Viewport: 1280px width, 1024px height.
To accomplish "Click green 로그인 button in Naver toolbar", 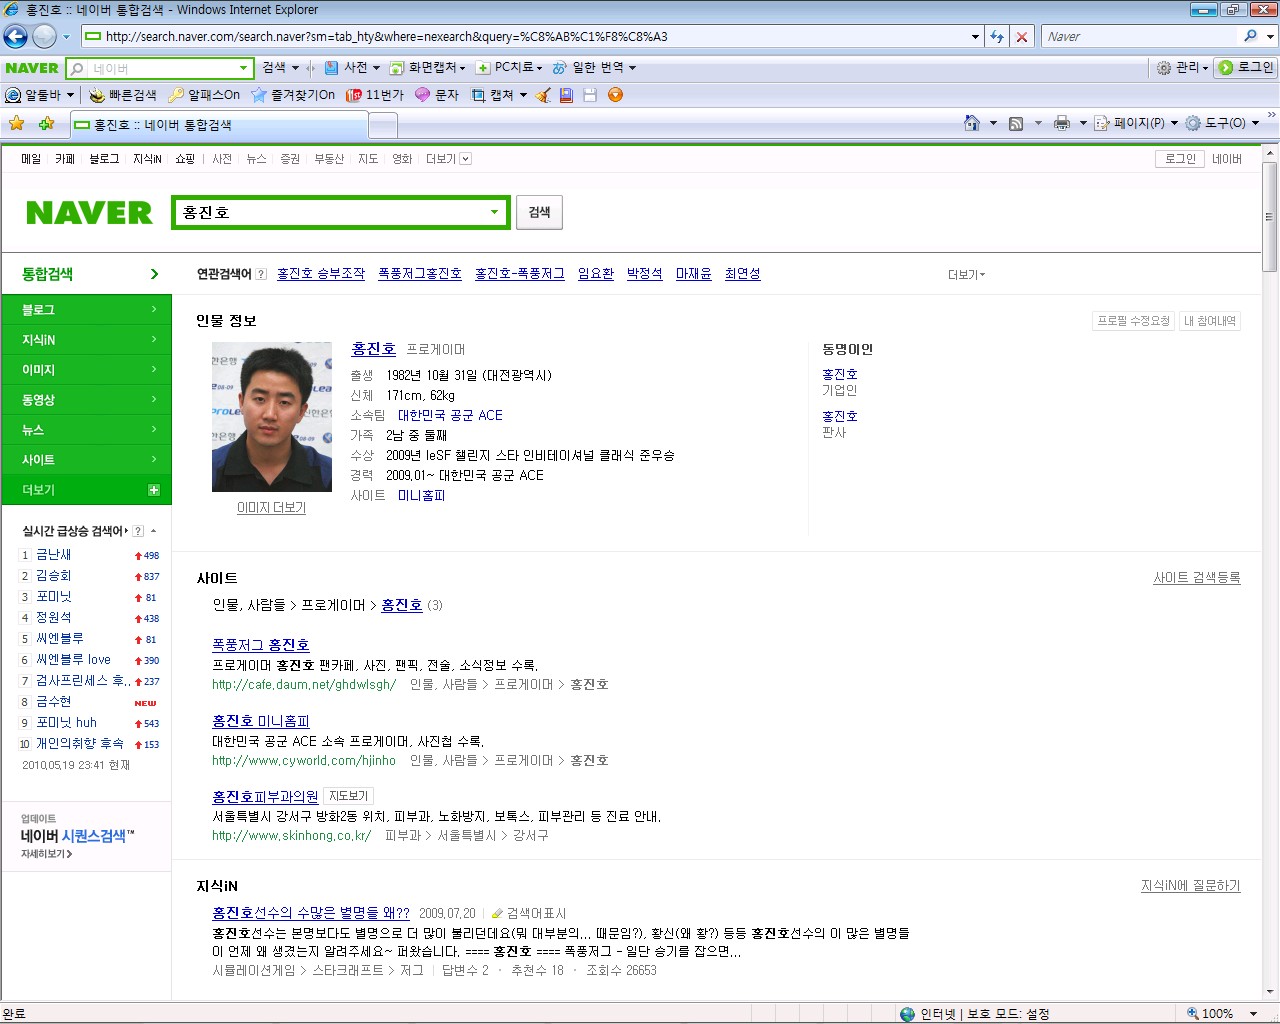I will point(1245,68).
